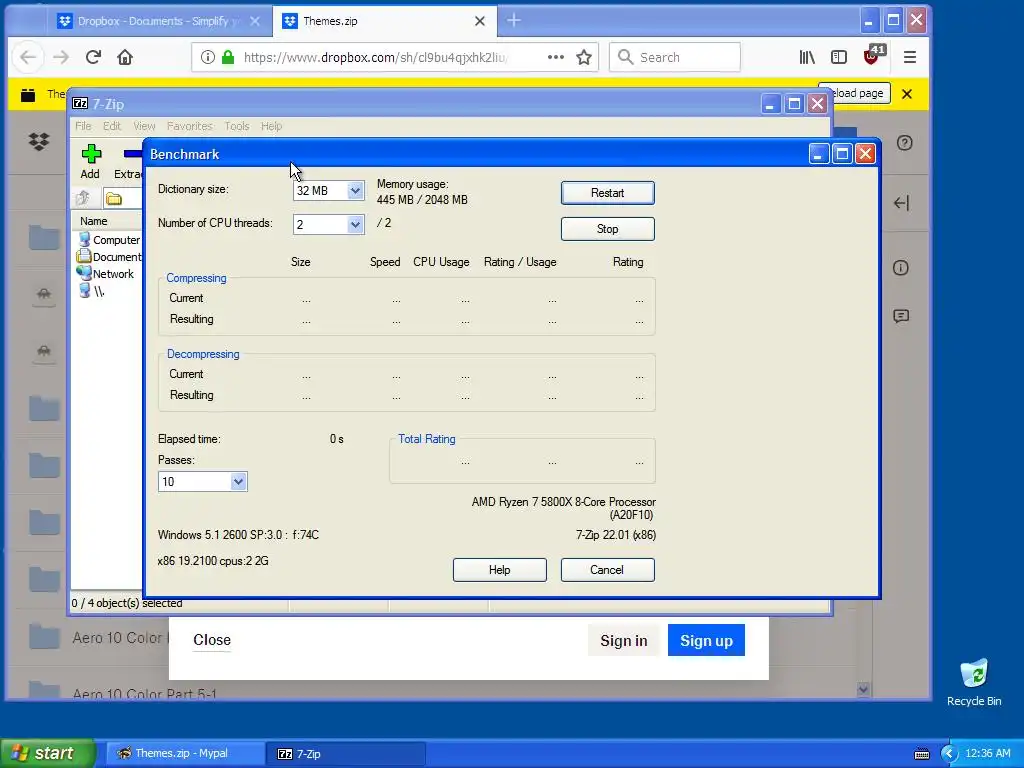
Task: Select Network in 7-Zip file list
Action: pyautogui.click(x=106, y=274)
